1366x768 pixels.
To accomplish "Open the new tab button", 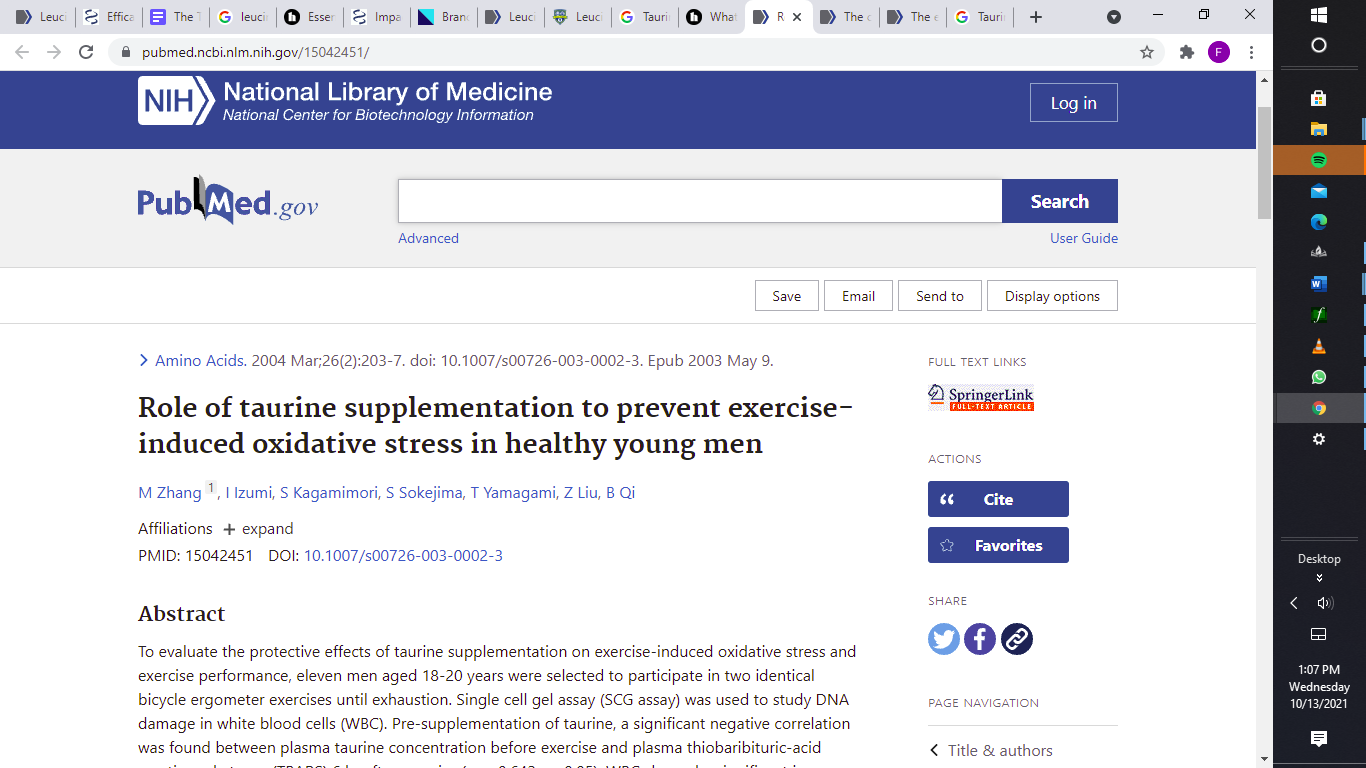I will pos(1036,17).
